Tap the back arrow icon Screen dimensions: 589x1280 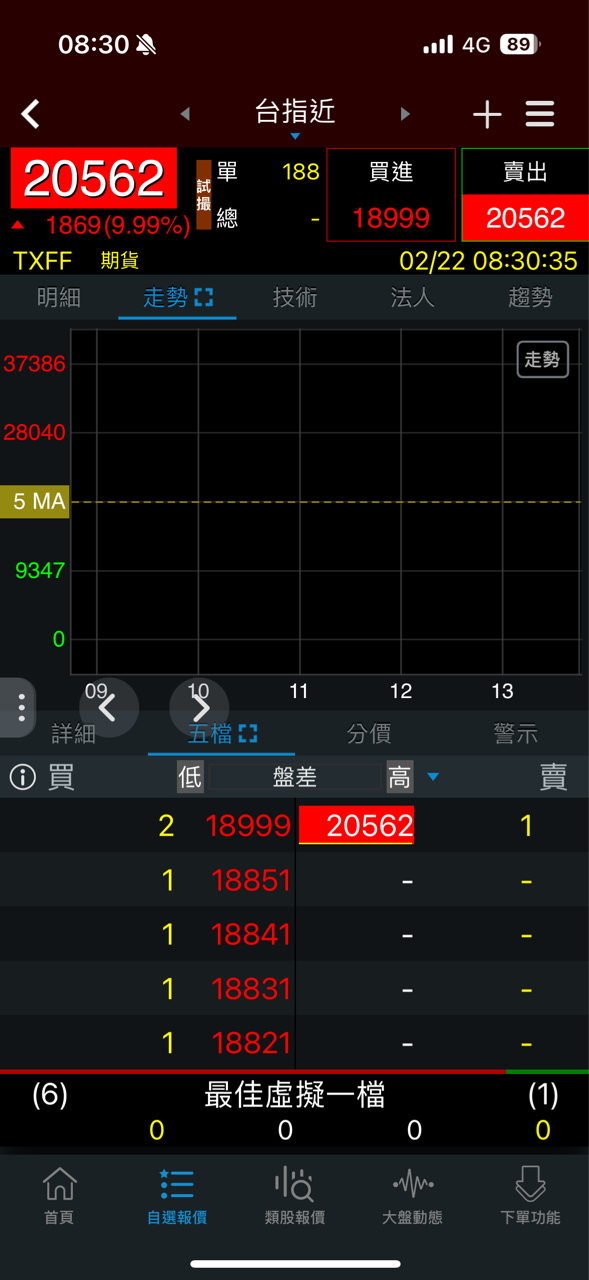pyautogui.click(x=31, y=114)
